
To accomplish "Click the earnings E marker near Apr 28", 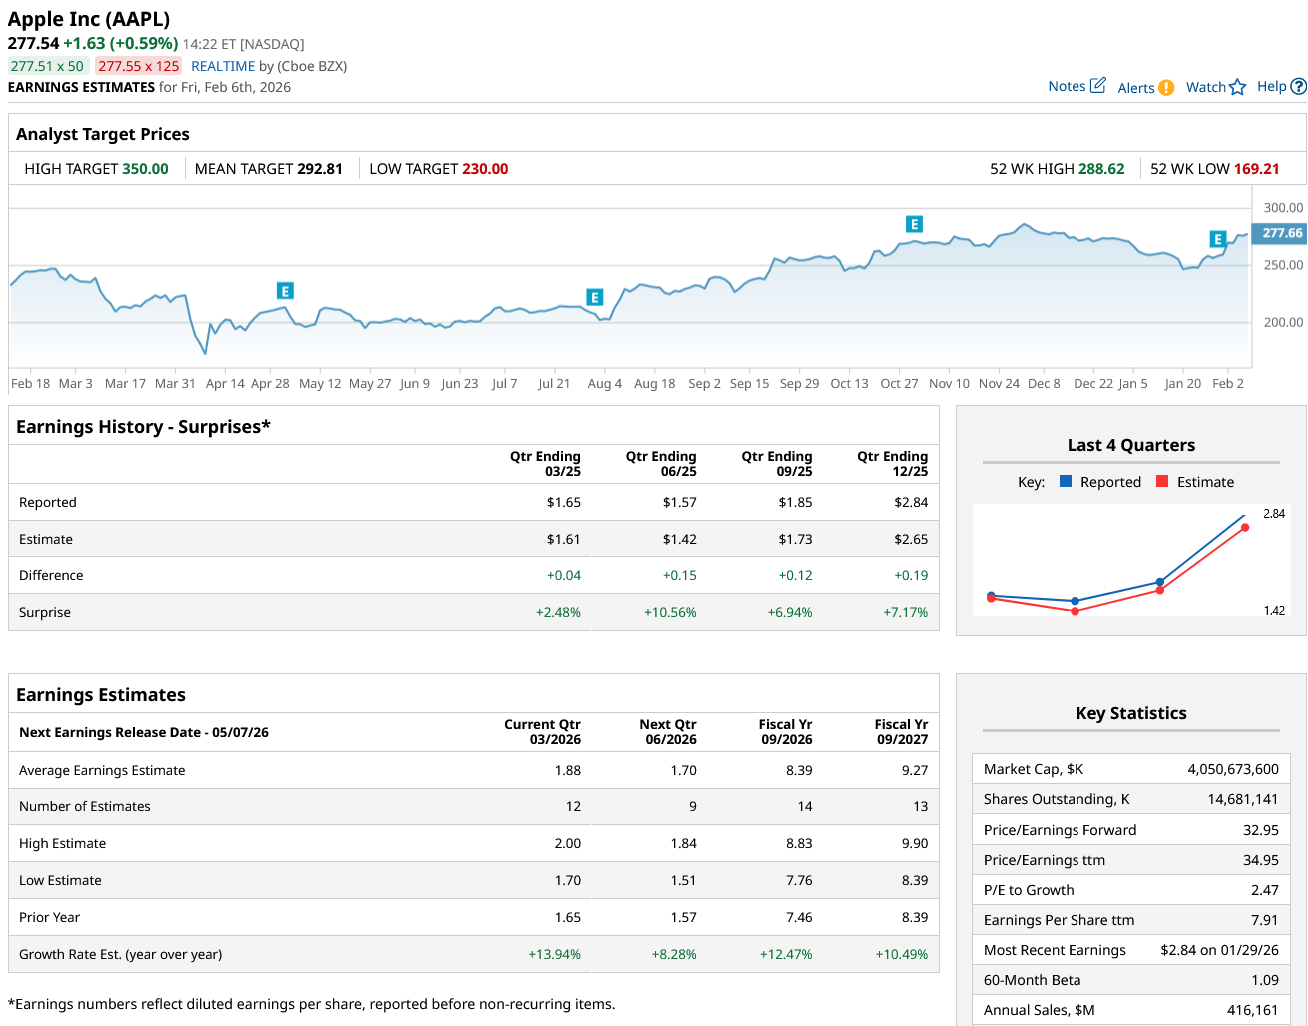I will pyautogui.click(x=285, y=291).
